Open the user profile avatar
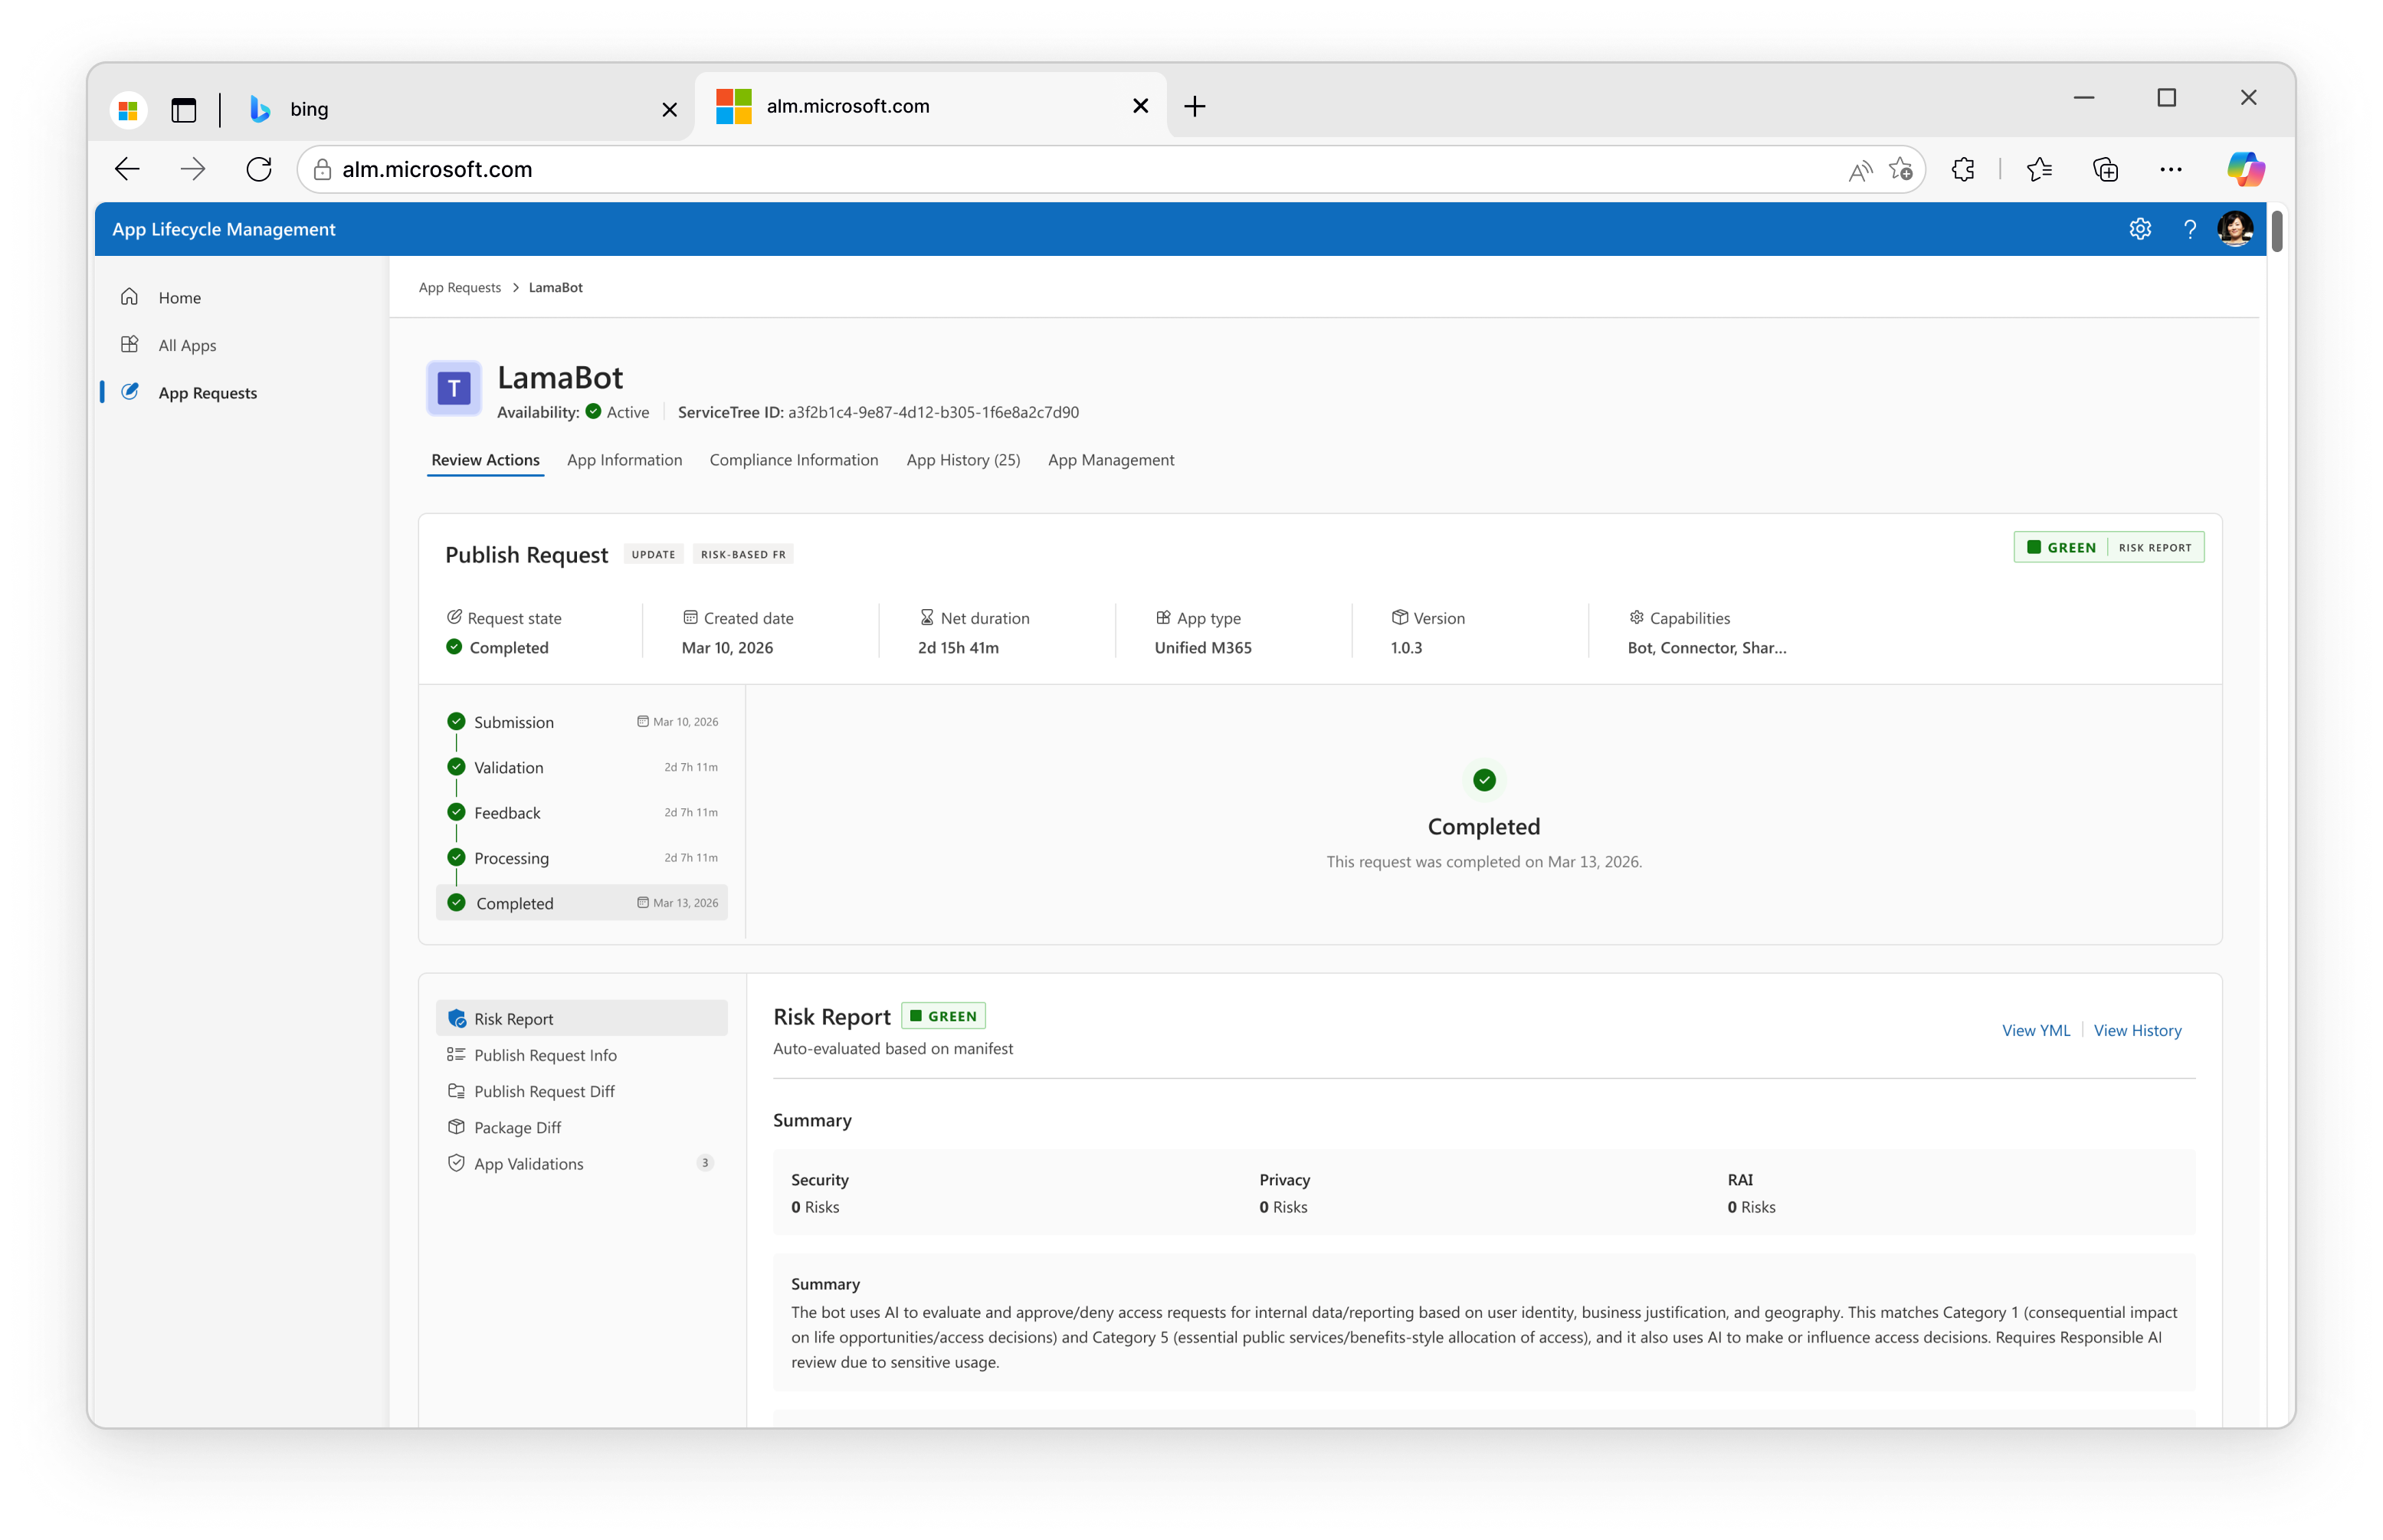 click(2235, 229)
